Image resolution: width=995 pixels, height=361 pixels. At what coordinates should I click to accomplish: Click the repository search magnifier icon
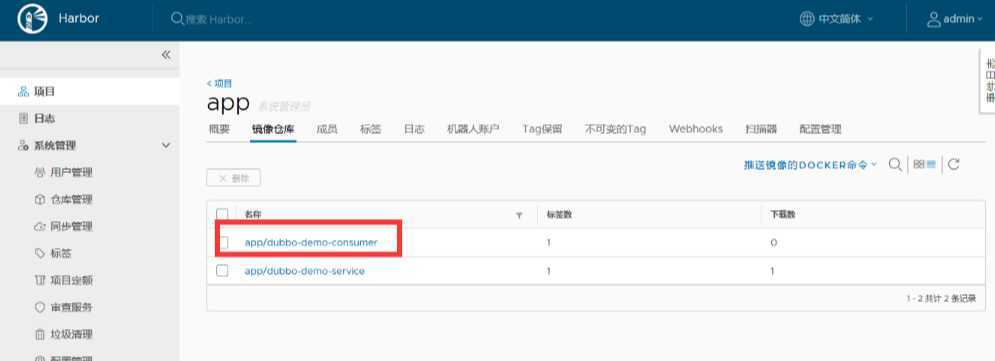click(895, 165)
